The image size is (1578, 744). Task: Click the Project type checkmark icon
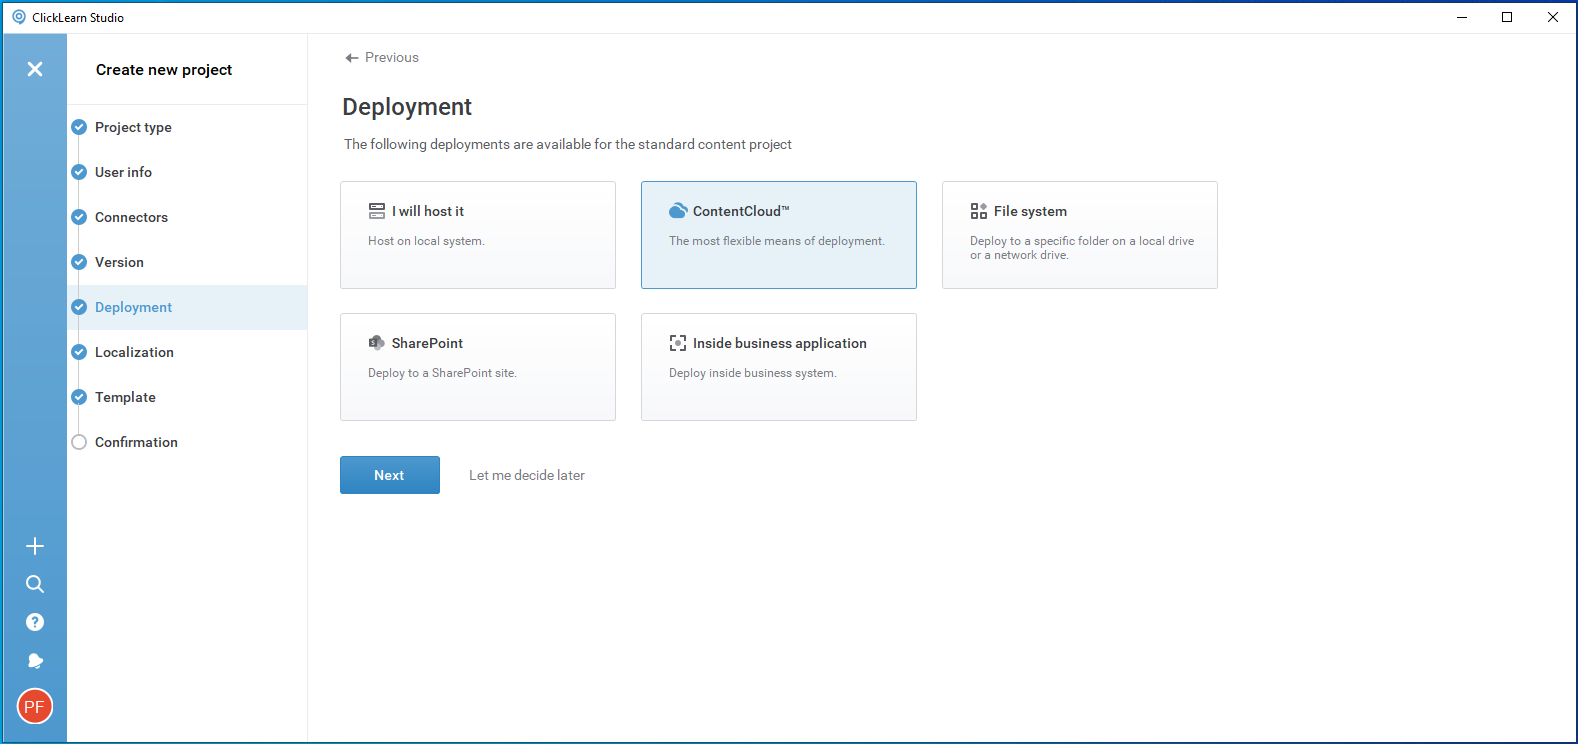pos(79,127)
